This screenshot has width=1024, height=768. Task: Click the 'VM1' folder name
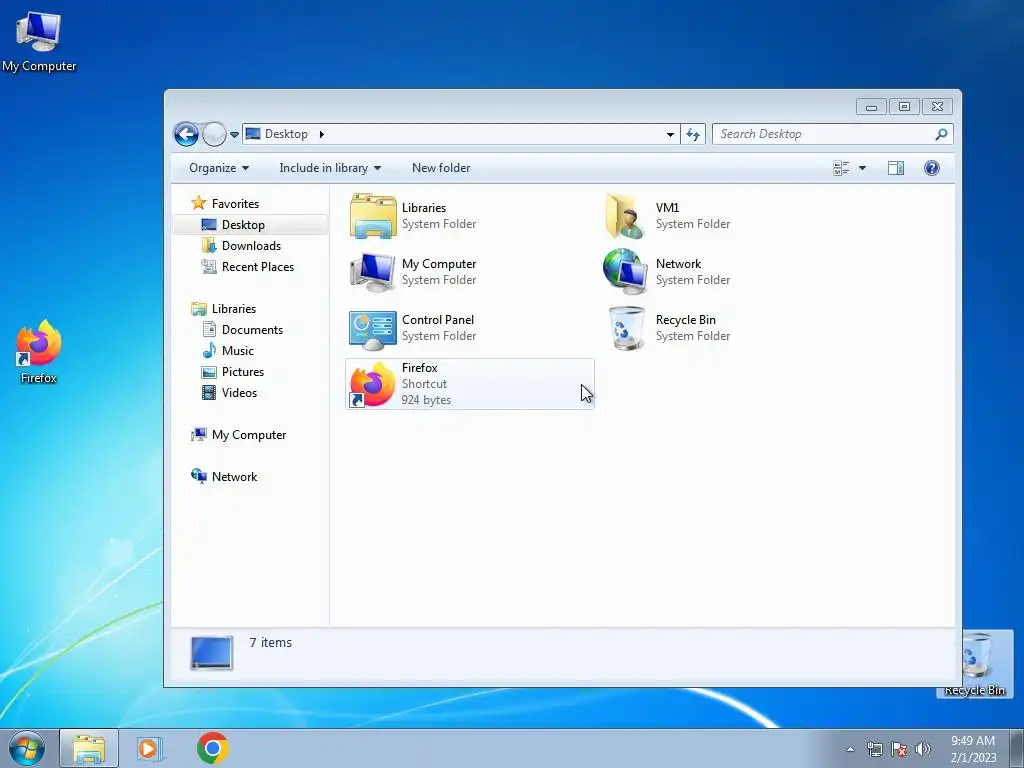(x=667, y=208)
